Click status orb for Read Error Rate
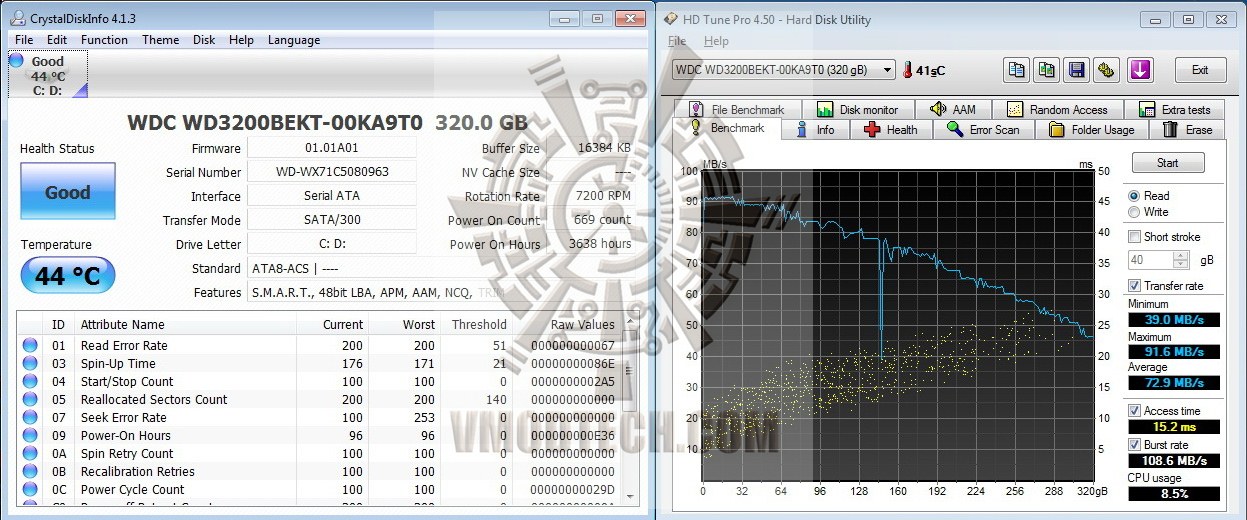Viewport: 1247px width, 520px height. pos(30,345)
